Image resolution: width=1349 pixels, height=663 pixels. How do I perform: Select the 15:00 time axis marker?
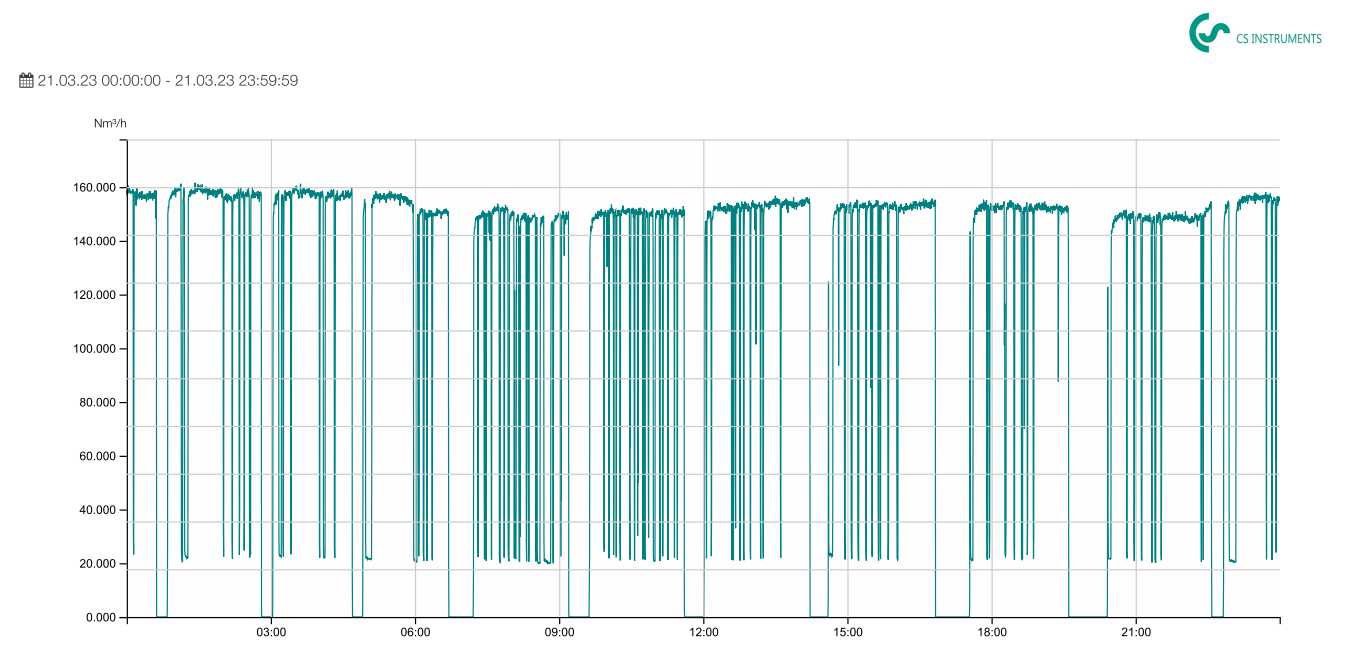(x=848, y=633)
